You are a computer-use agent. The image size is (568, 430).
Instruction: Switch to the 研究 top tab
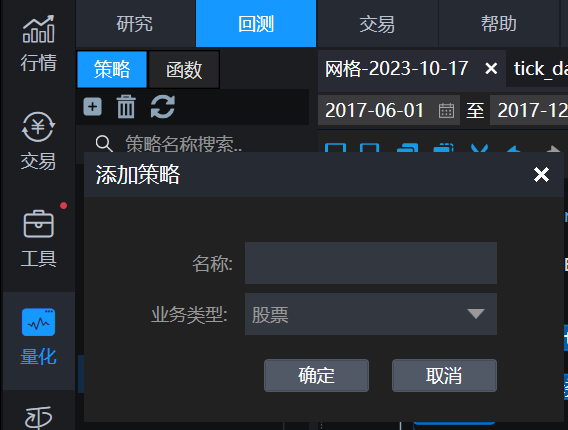coord(135,24)
